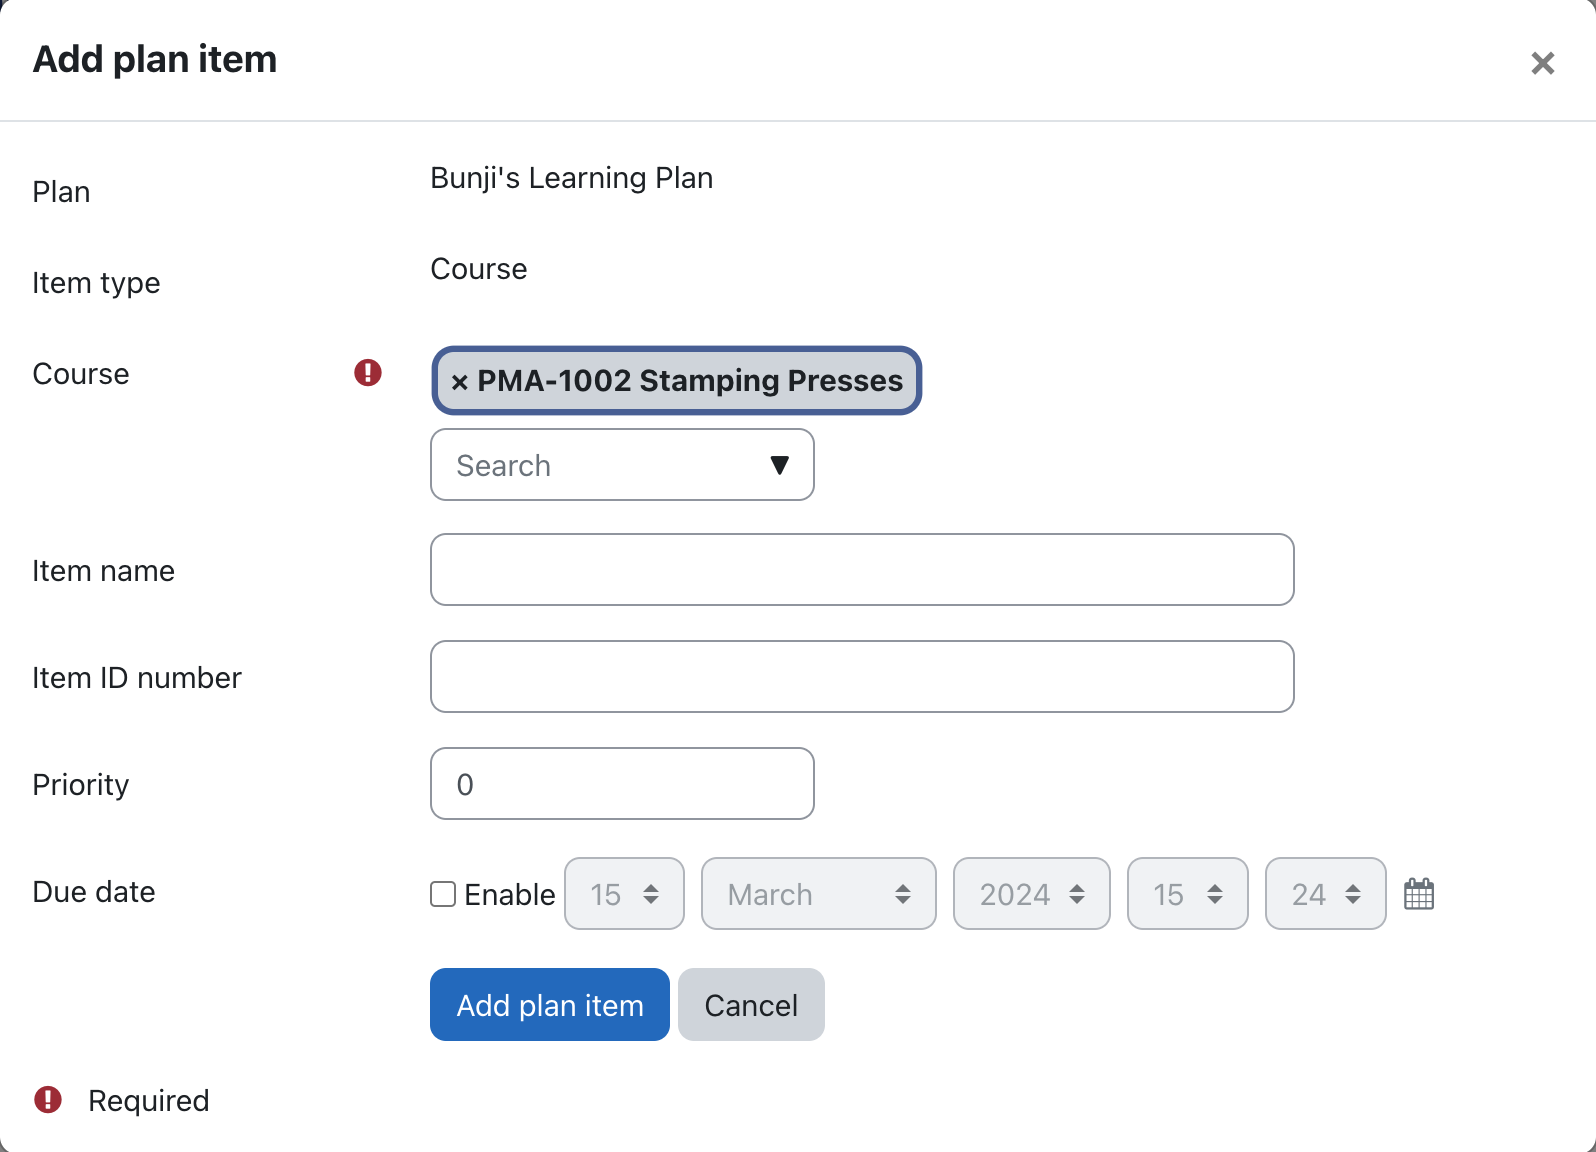Open the due date minute dropdown

pos(1325,894)
